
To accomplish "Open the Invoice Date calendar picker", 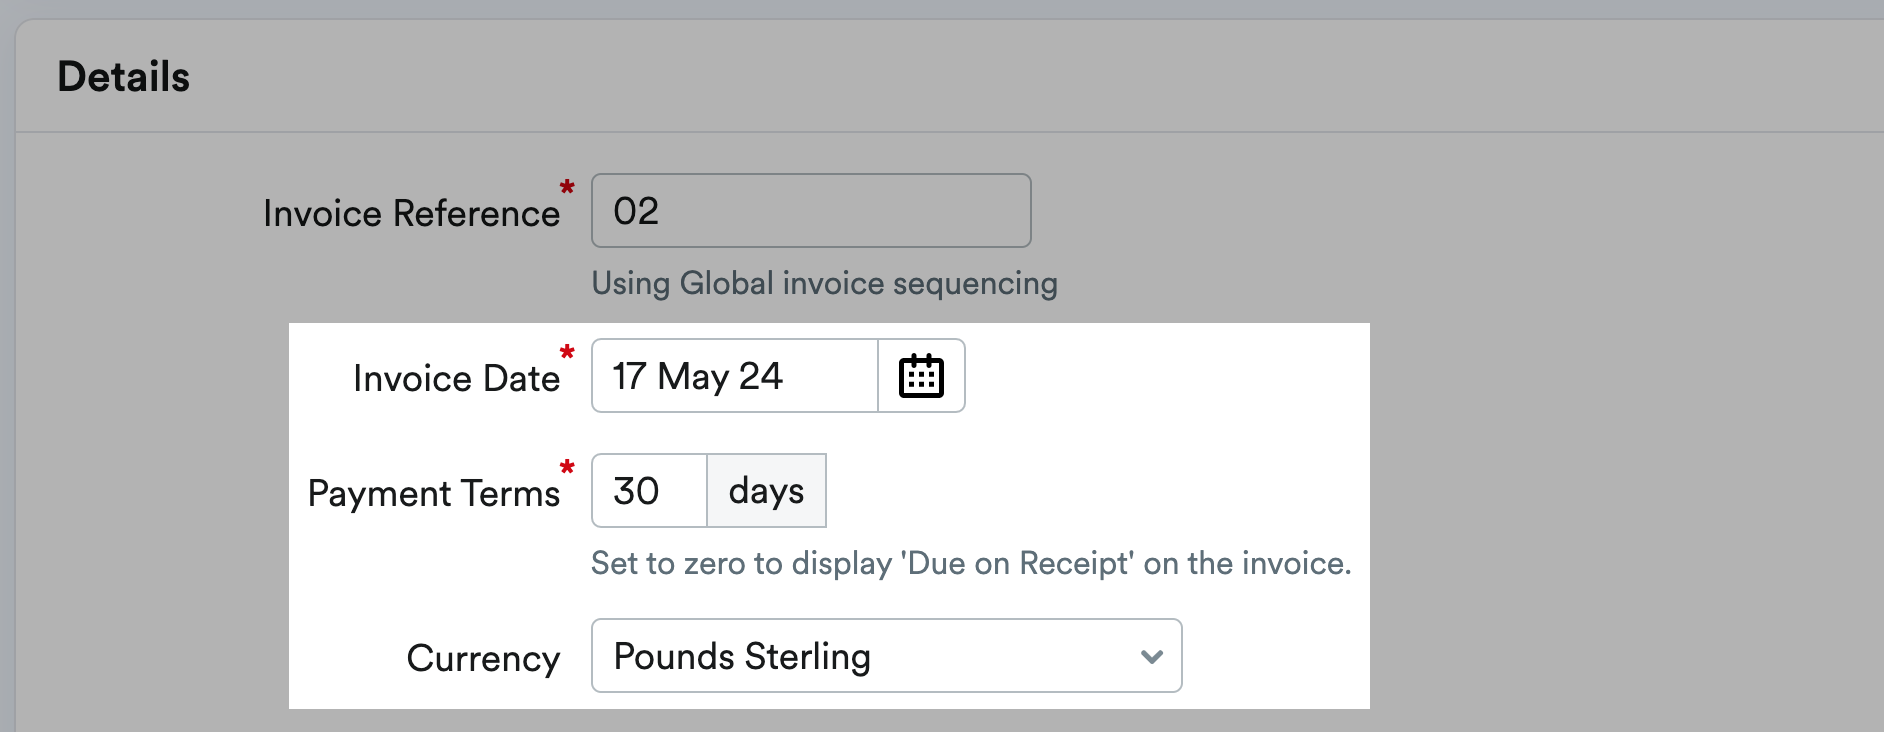I will click(x=921, y=376).
